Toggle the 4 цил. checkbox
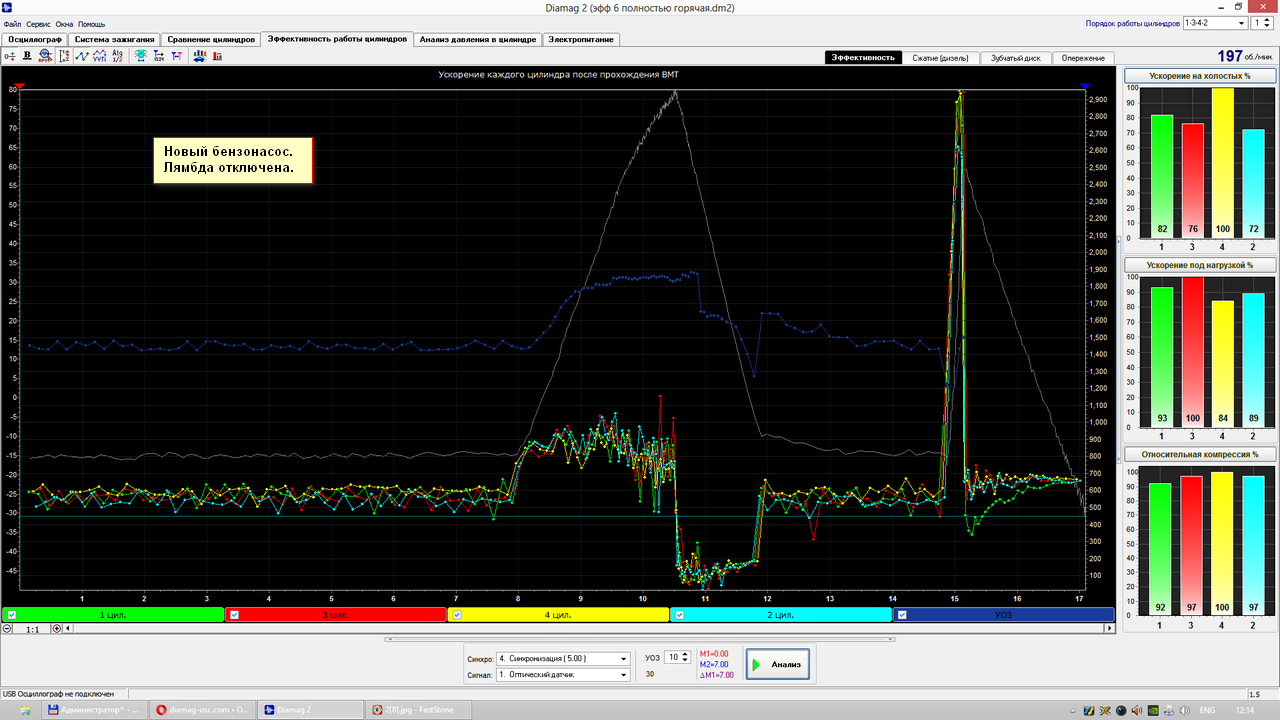1280x720 pixels. [457, 615]
